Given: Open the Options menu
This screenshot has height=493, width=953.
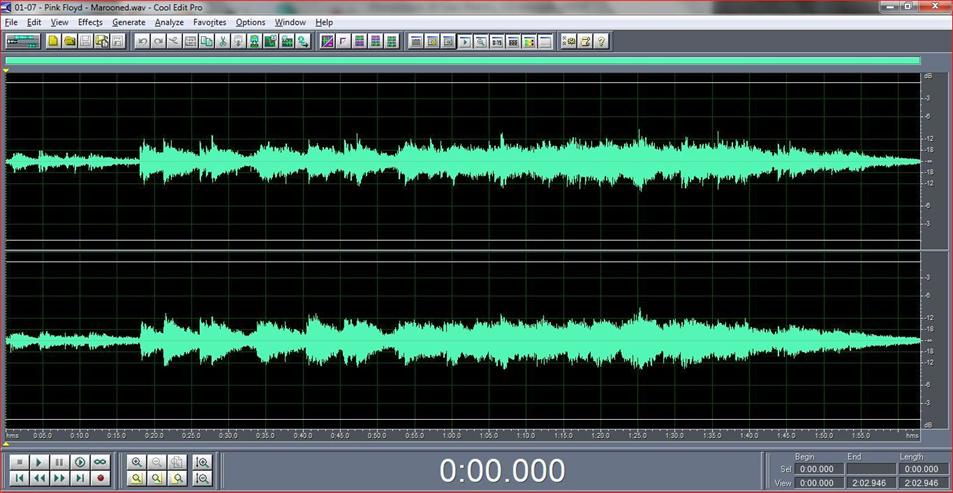Looking at the screenshot, I should 250,22.
